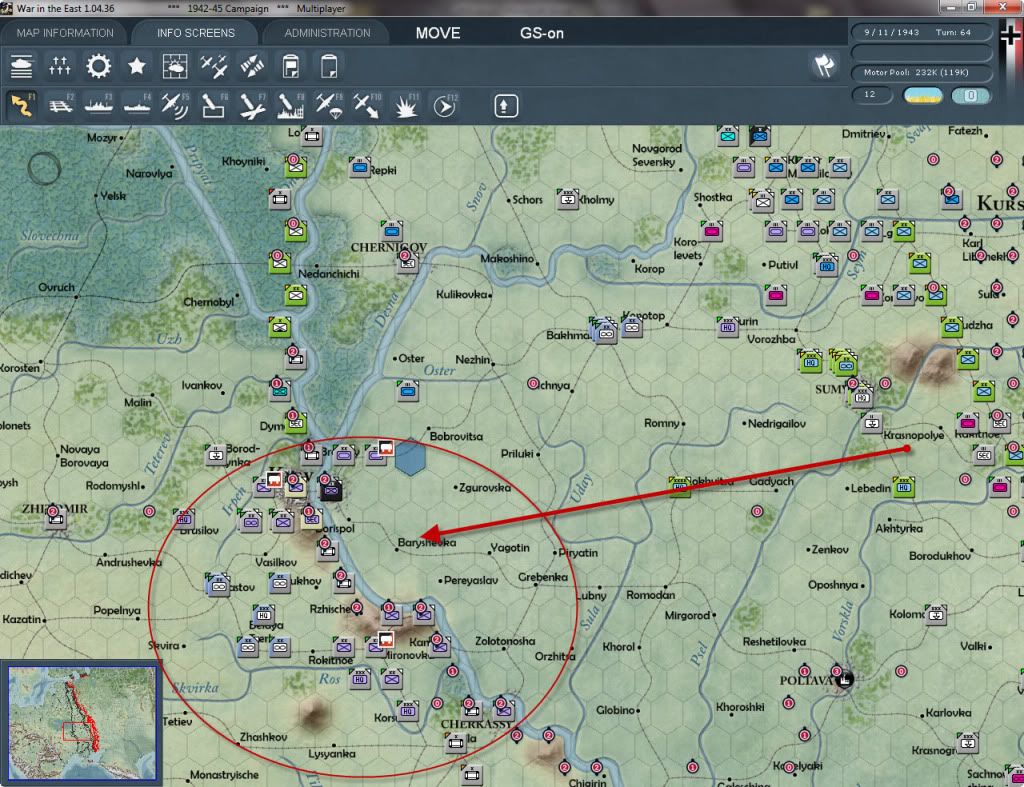Open the losses screen with crosses icon
This screenshot has height=787, width=1024.
coord(59,66)
